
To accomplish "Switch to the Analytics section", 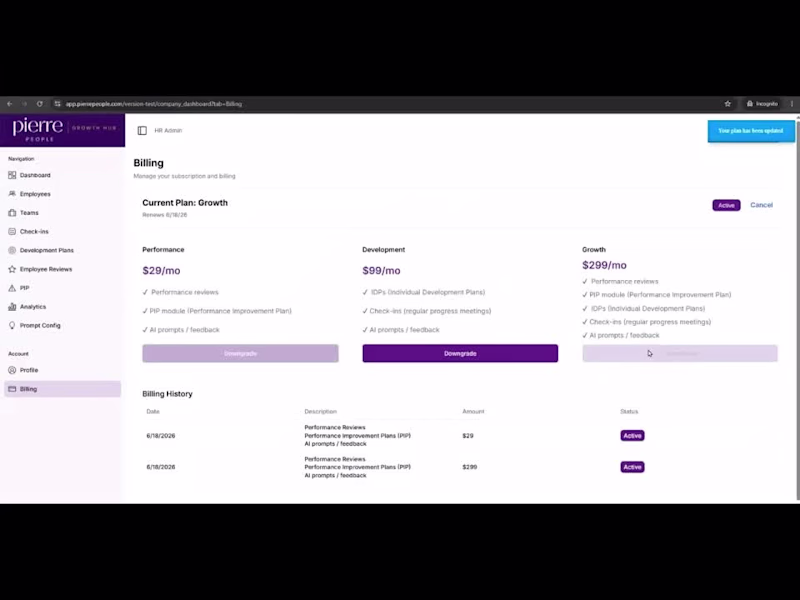I will click(x=33, y=307).
